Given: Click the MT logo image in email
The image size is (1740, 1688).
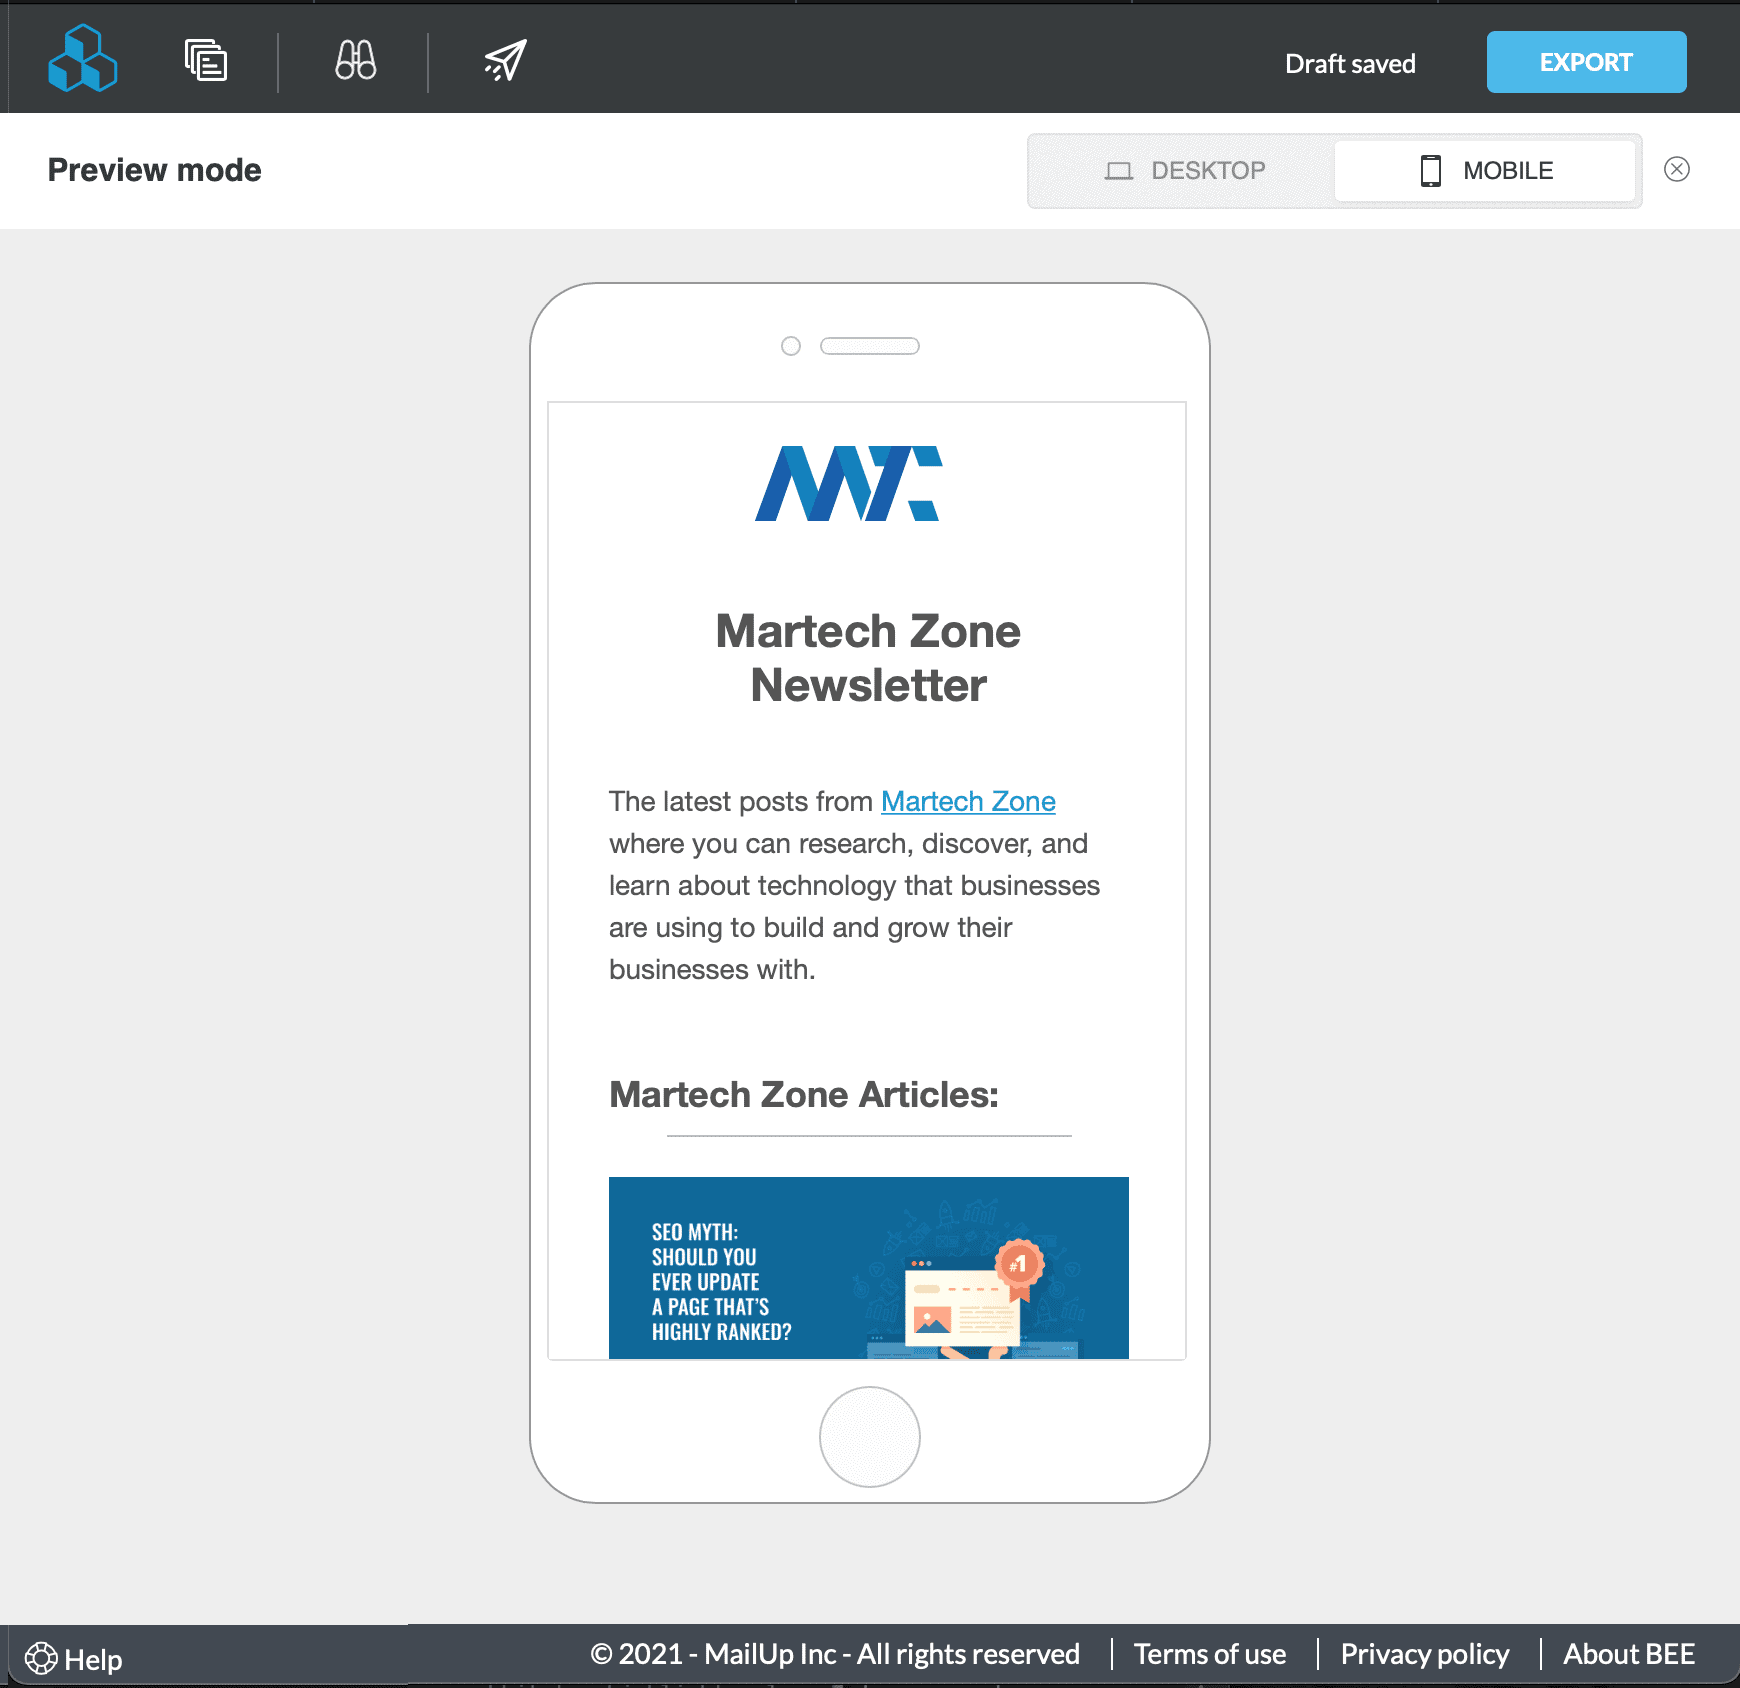Looking at the screenshot, I should 848,484.
